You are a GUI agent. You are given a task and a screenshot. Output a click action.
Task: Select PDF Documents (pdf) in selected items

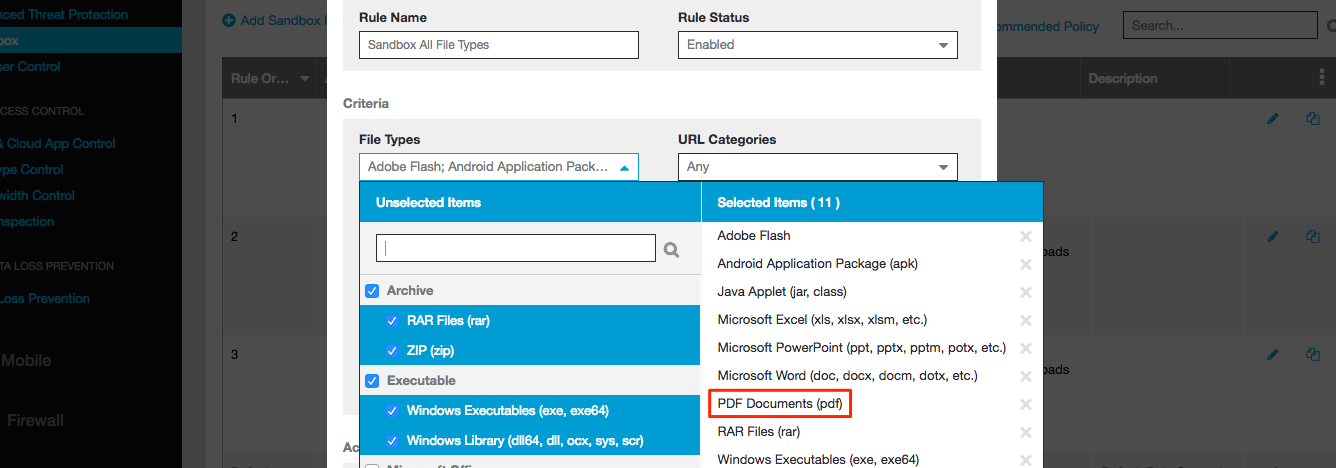(x=780, y=404)
